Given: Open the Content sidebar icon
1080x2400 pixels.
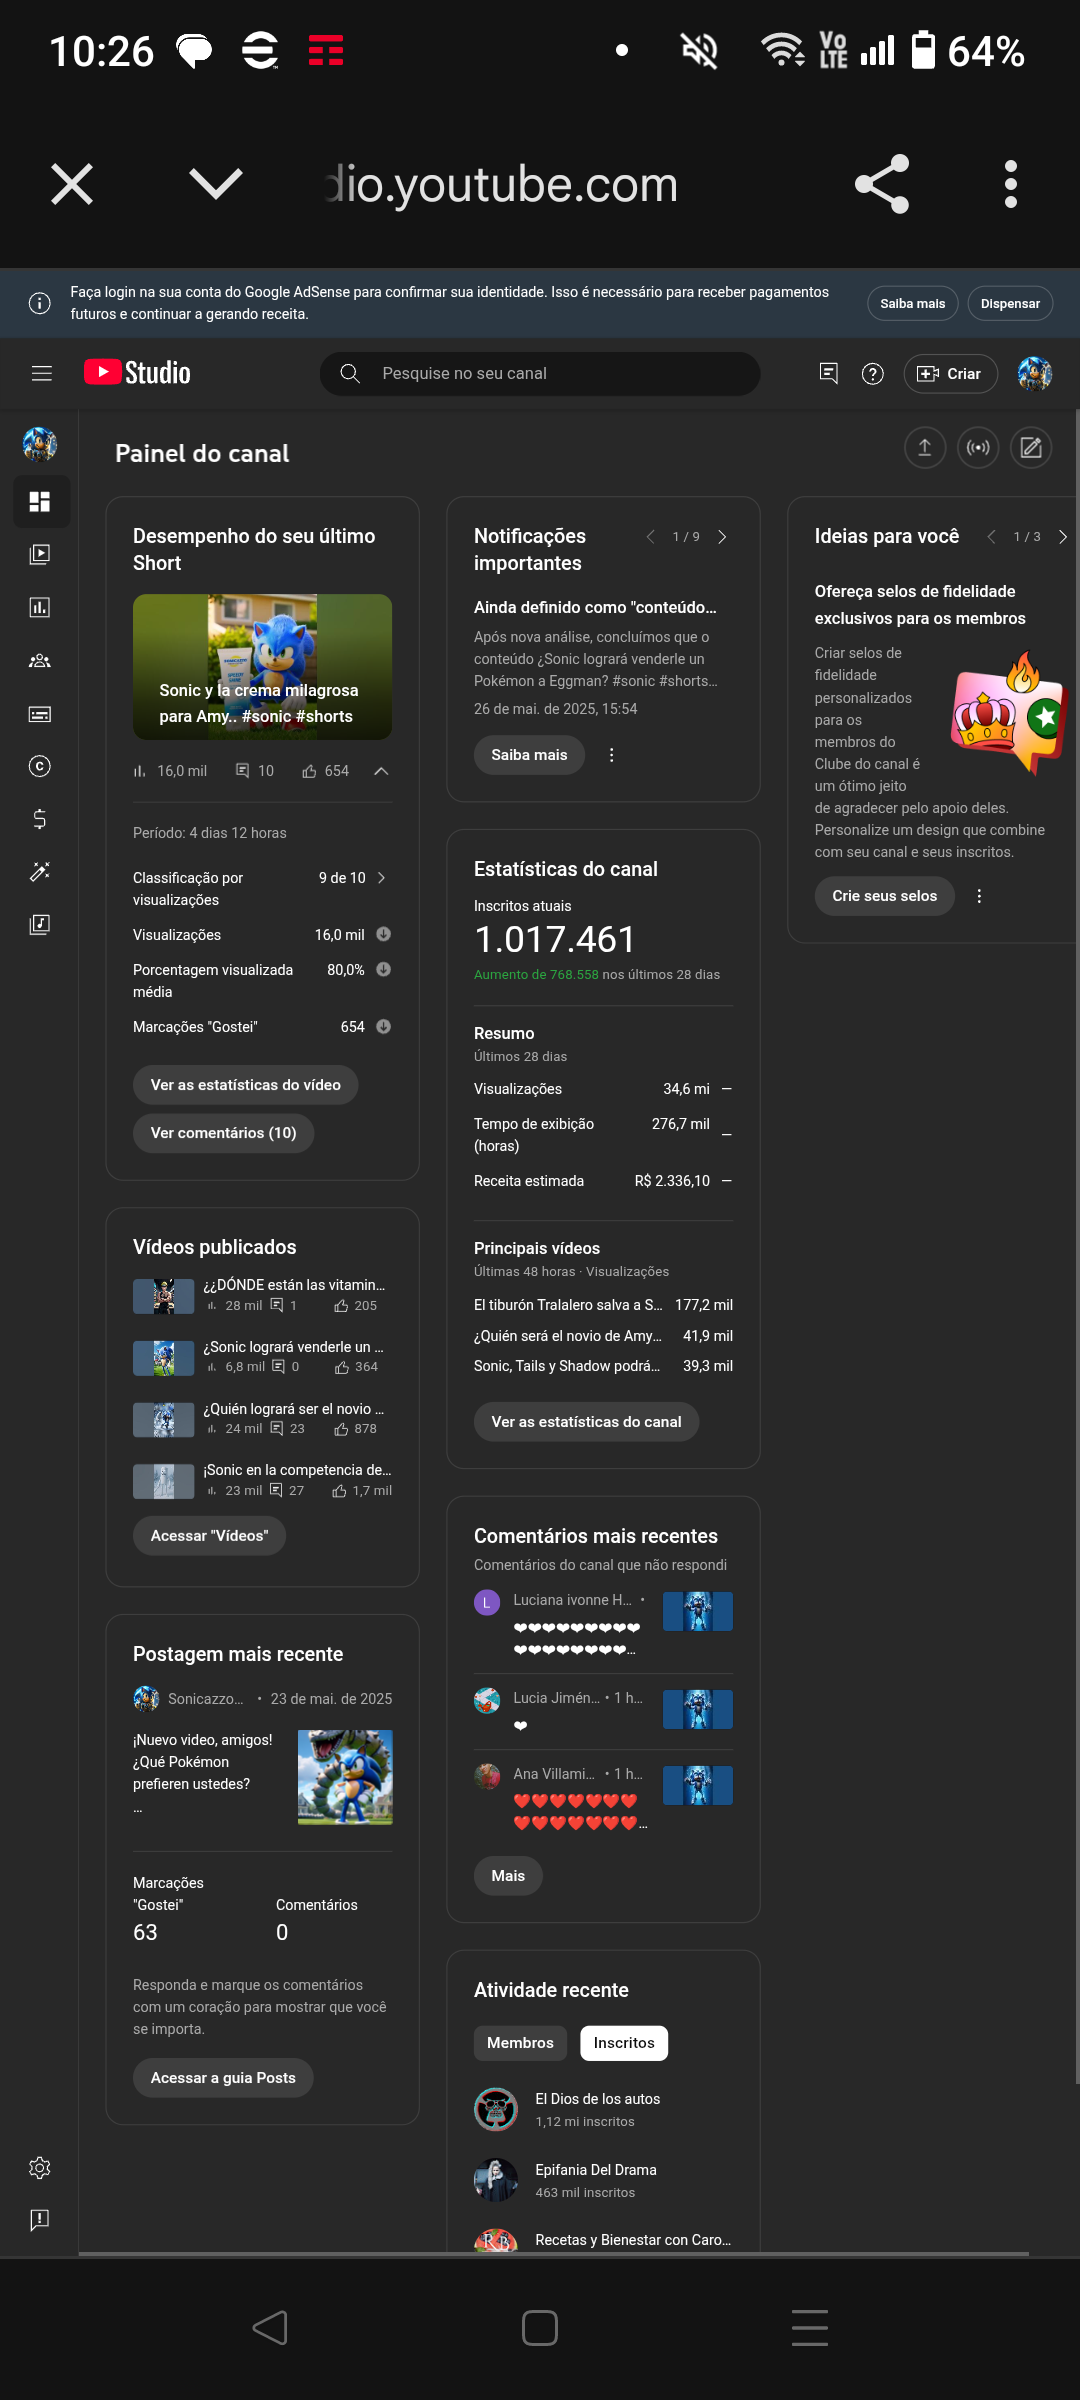Looking at the screenshot, I should (x=40, y=554).
